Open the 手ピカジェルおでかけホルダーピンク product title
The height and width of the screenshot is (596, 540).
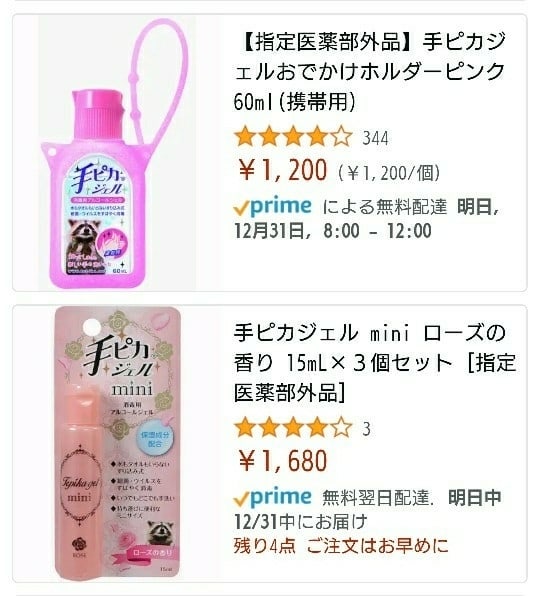[x=370, y=71]
